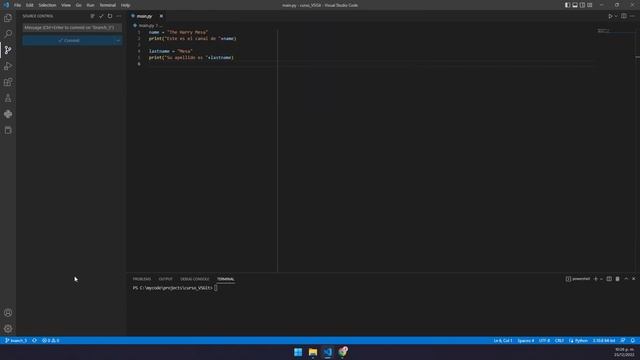Screen dimensions: 640x360
Task: Open the new terminal launch profile dropdown
Action: [601, 279]
